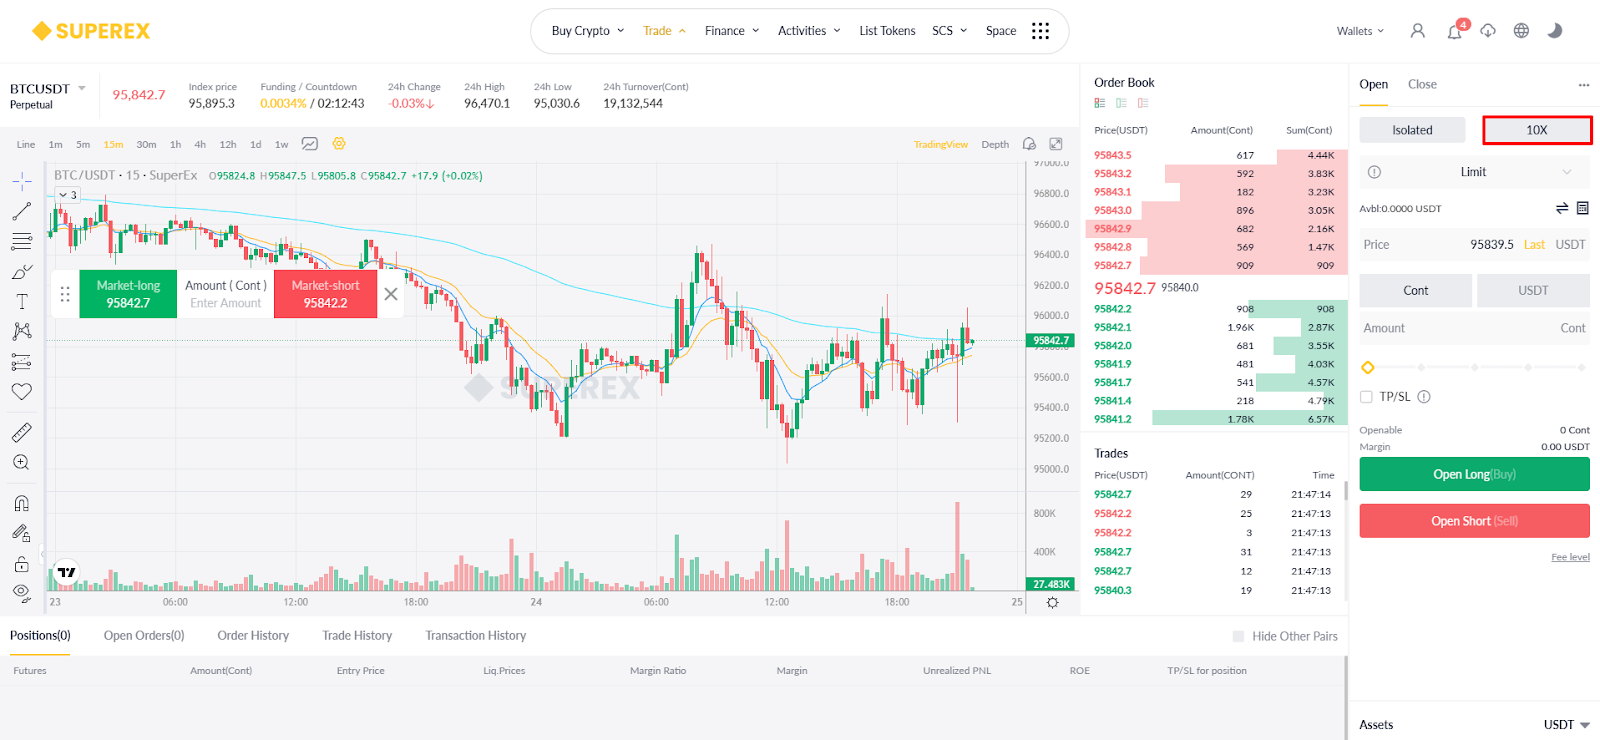Toggle dark mode moon icon
1600x740 pixels.
(x=1554, y=31)
